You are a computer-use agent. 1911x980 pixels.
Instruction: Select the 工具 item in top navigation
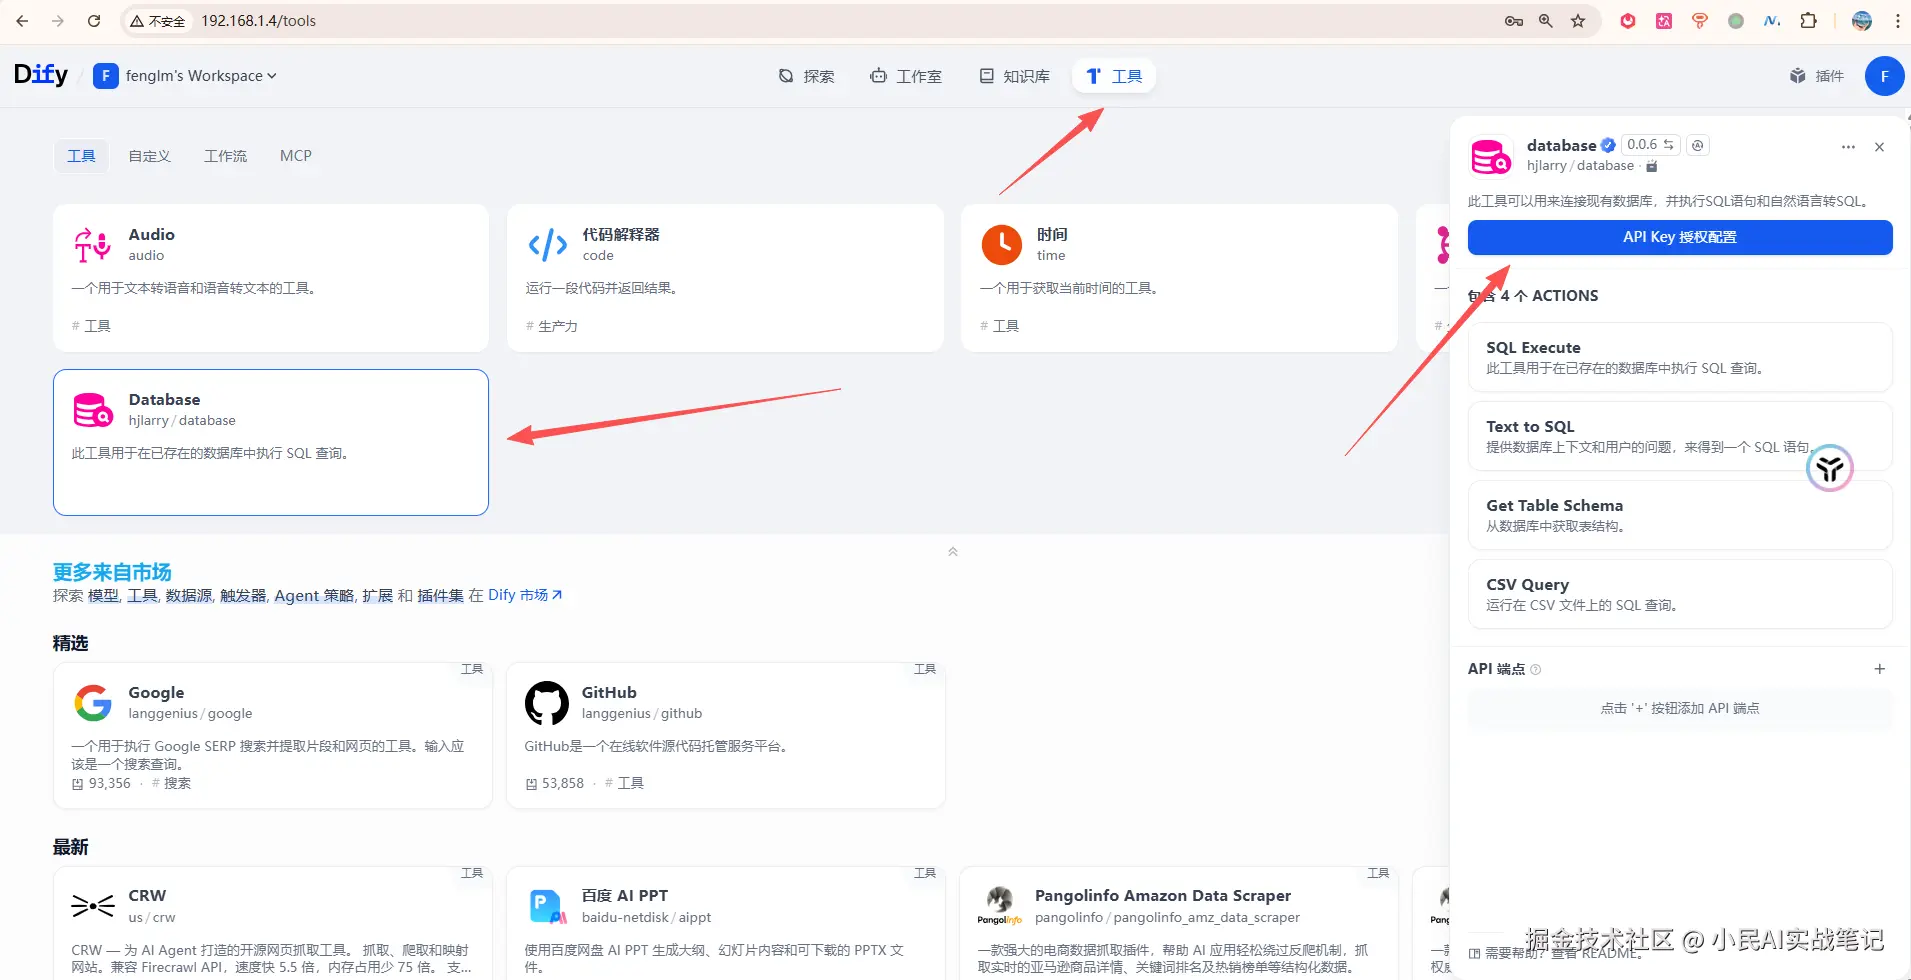pos(1114,76)
